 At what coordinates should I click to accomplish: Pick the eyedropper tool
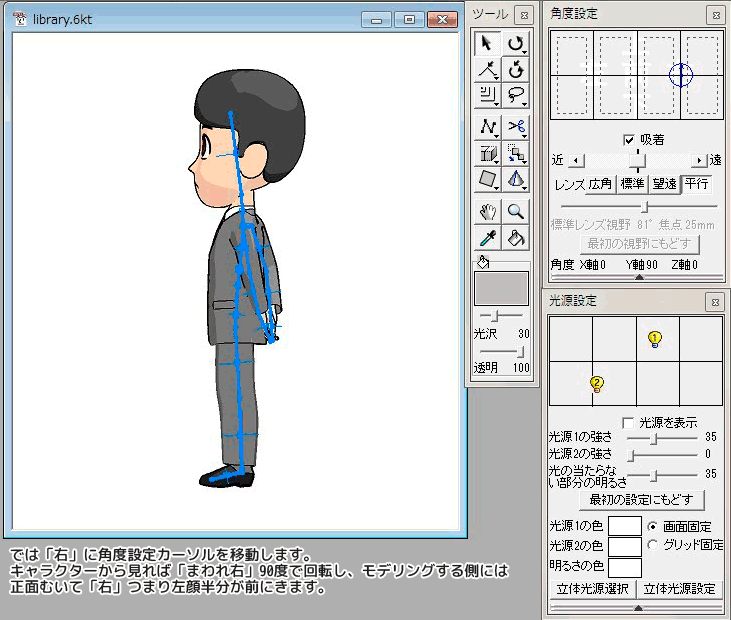(x=487, y=238)
